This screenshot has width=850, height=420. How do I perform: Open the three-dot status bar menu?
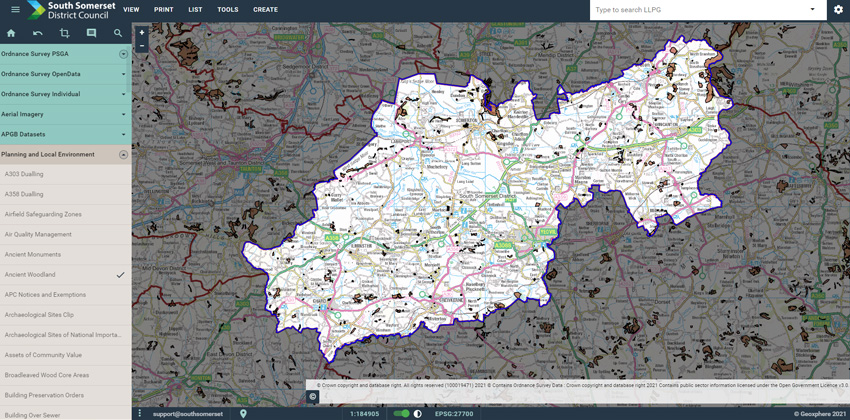139,413
